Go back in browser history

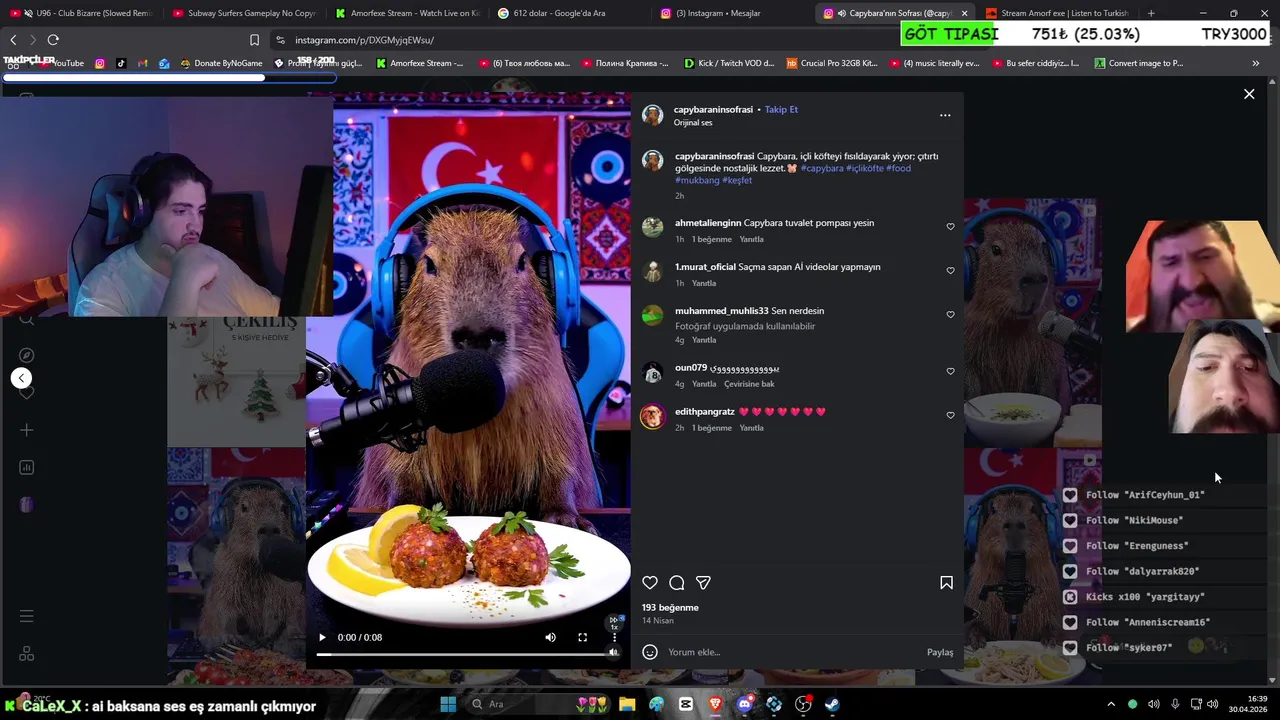tap(13, 40)
